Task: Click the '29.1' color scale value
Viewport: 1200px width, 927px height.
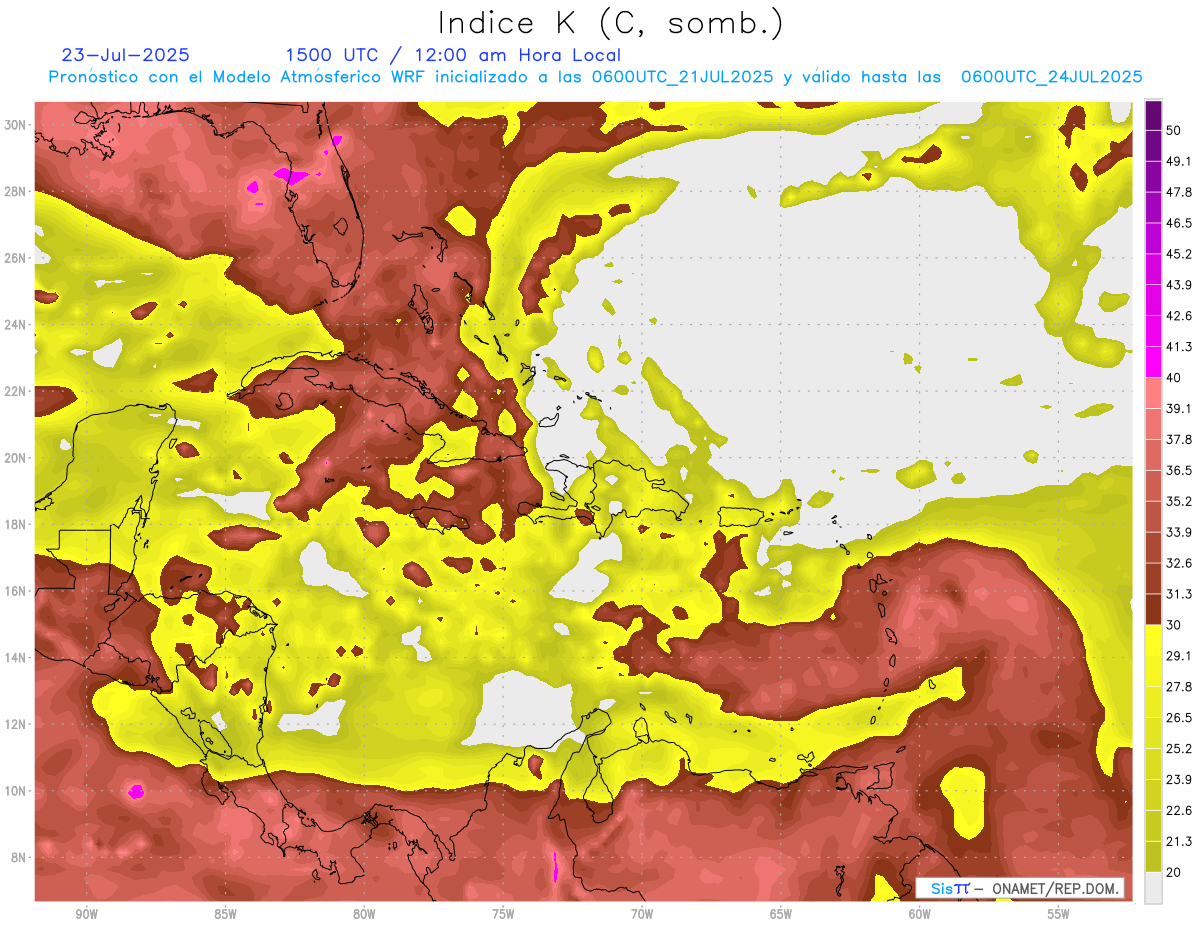Action: pyautogui.click(x=1178, y=656)
